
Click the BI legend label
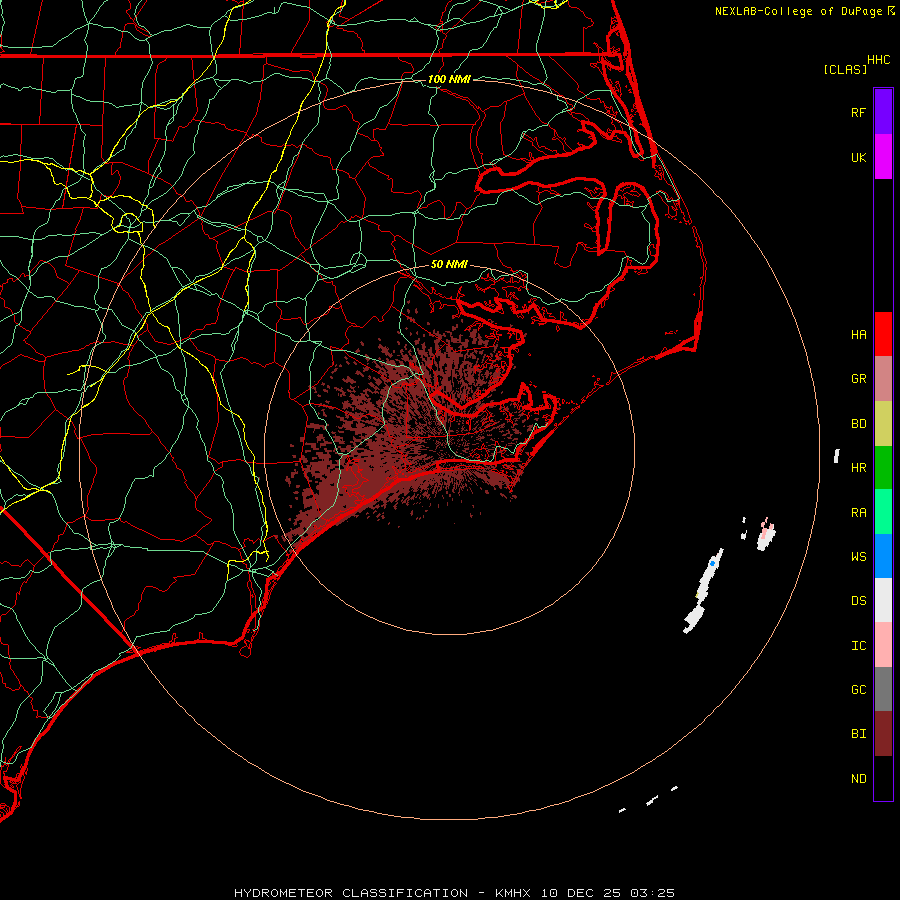coord(858,734)
